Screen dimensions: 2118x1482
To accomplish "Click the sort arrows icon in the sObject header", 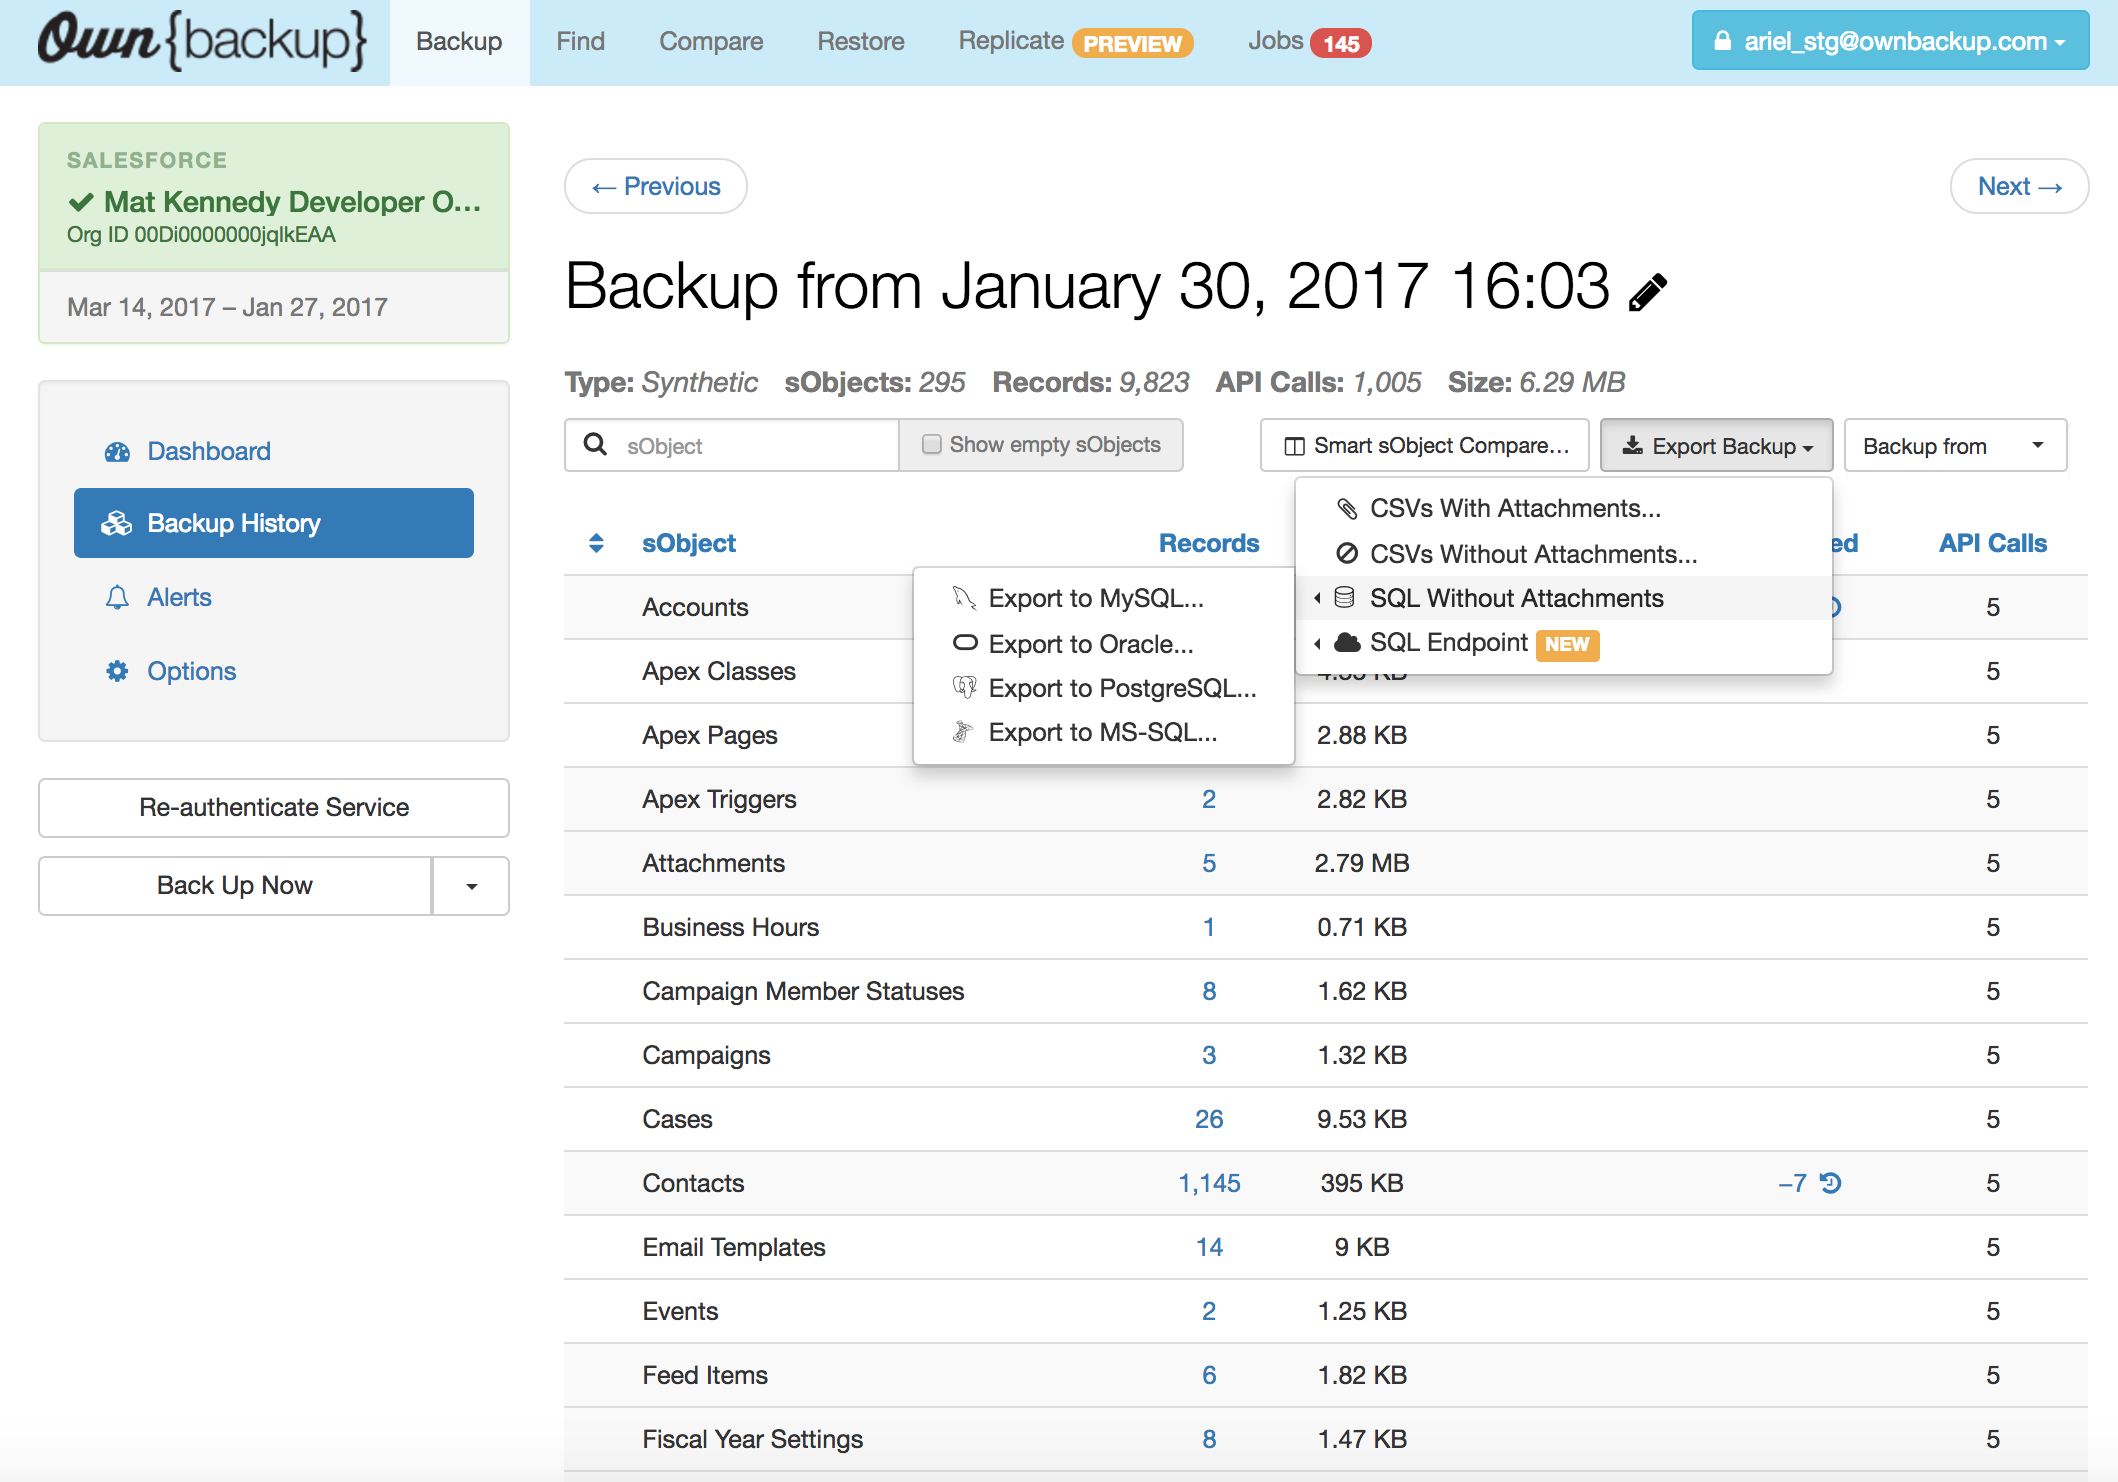I will pyautogui.click(x=596, y=543).
